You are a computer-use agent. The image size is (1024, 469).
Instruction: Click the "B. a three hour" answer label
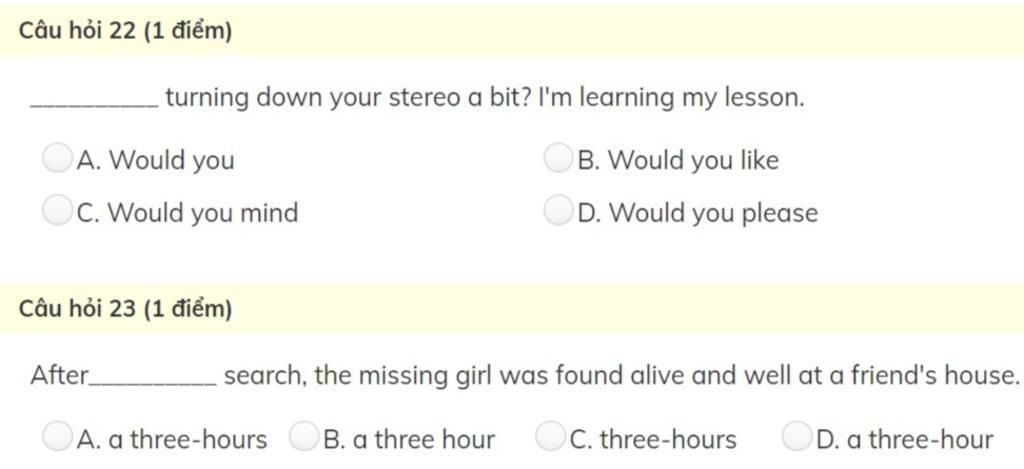(410, 440)
